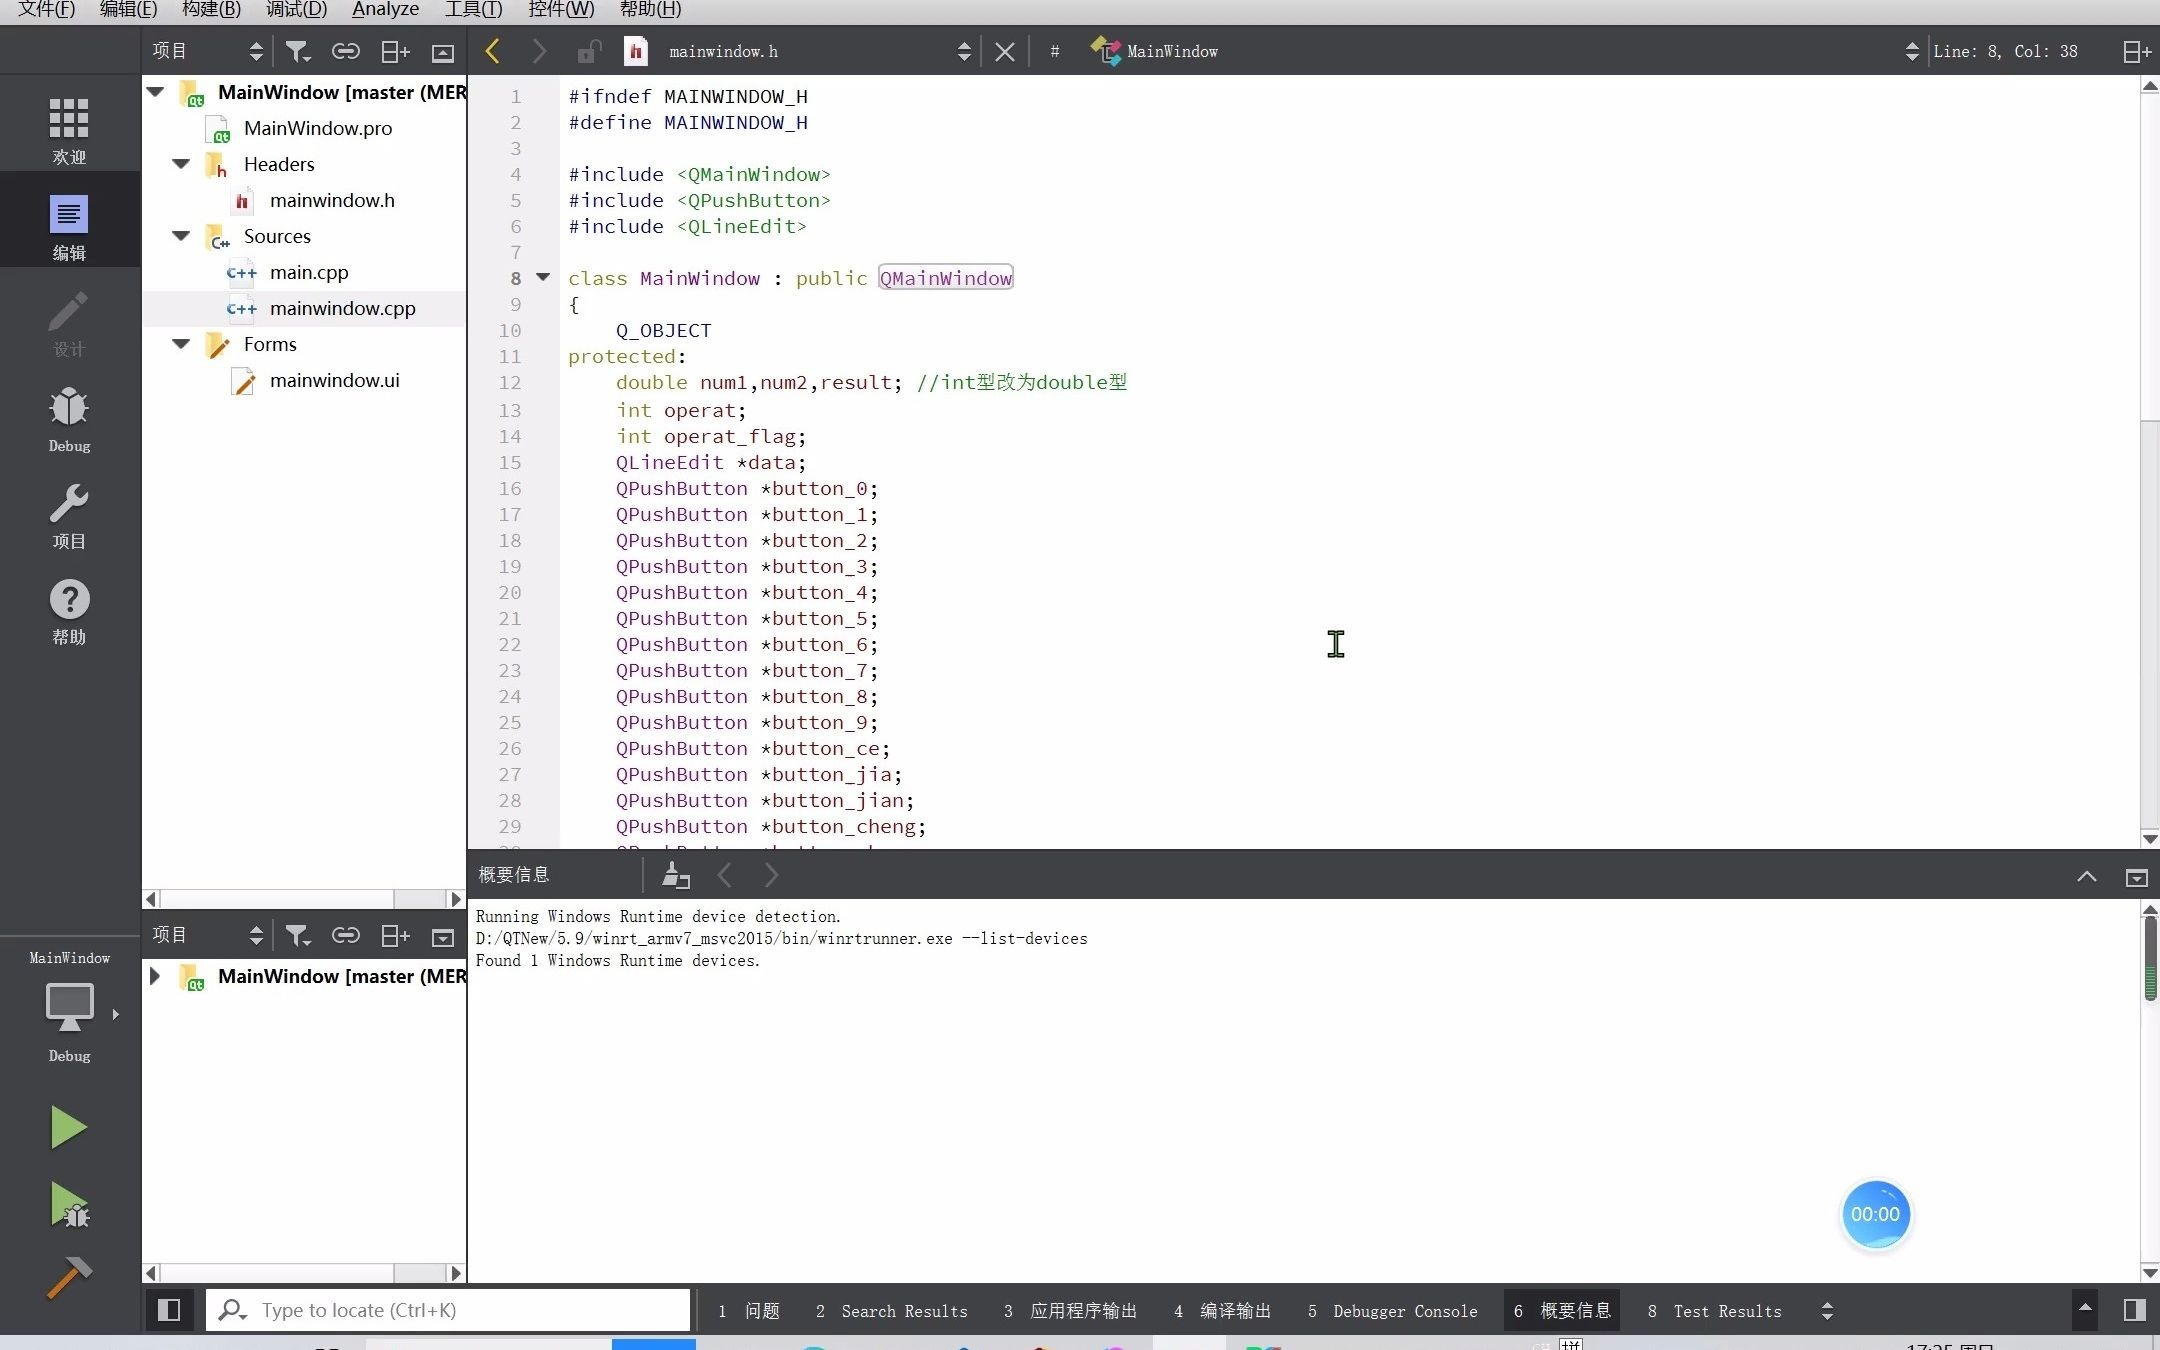This screenshot has height=1350, width=2160.
Task: Click the file navigation forward arrow icon
Action: (538, 51)
